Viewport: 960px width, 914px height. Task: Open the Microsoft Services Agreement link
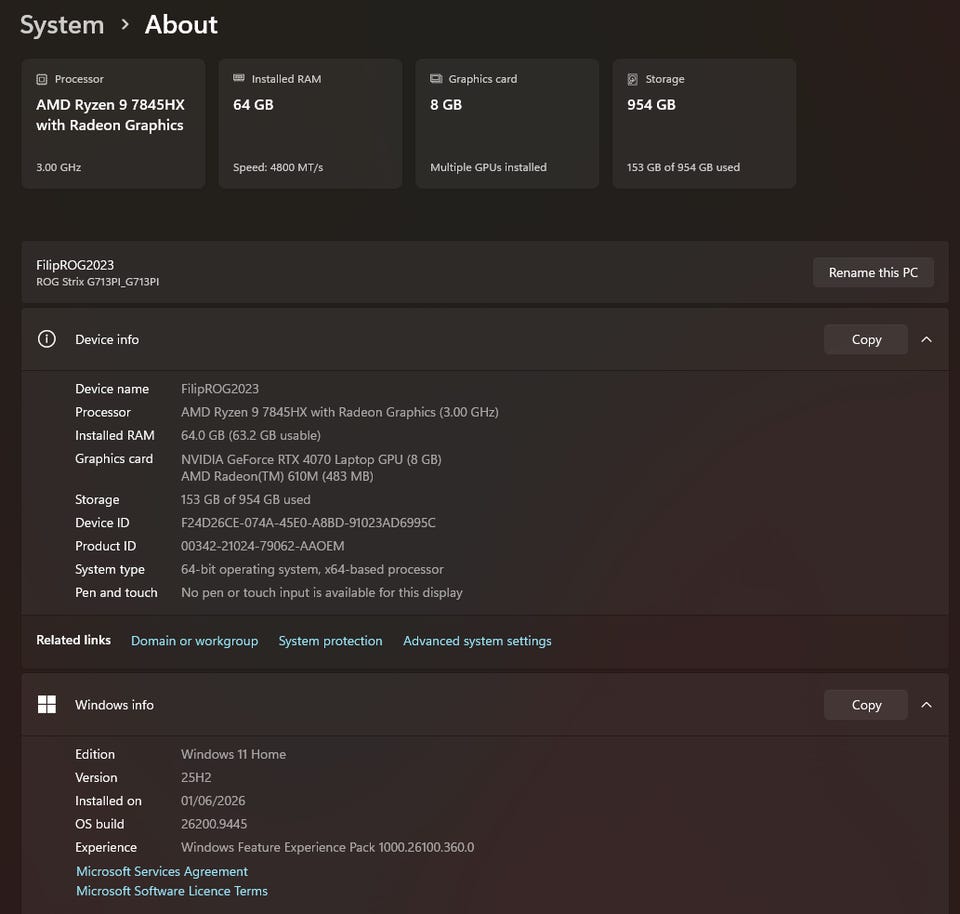pyautogui.click(x=162, y=871)
